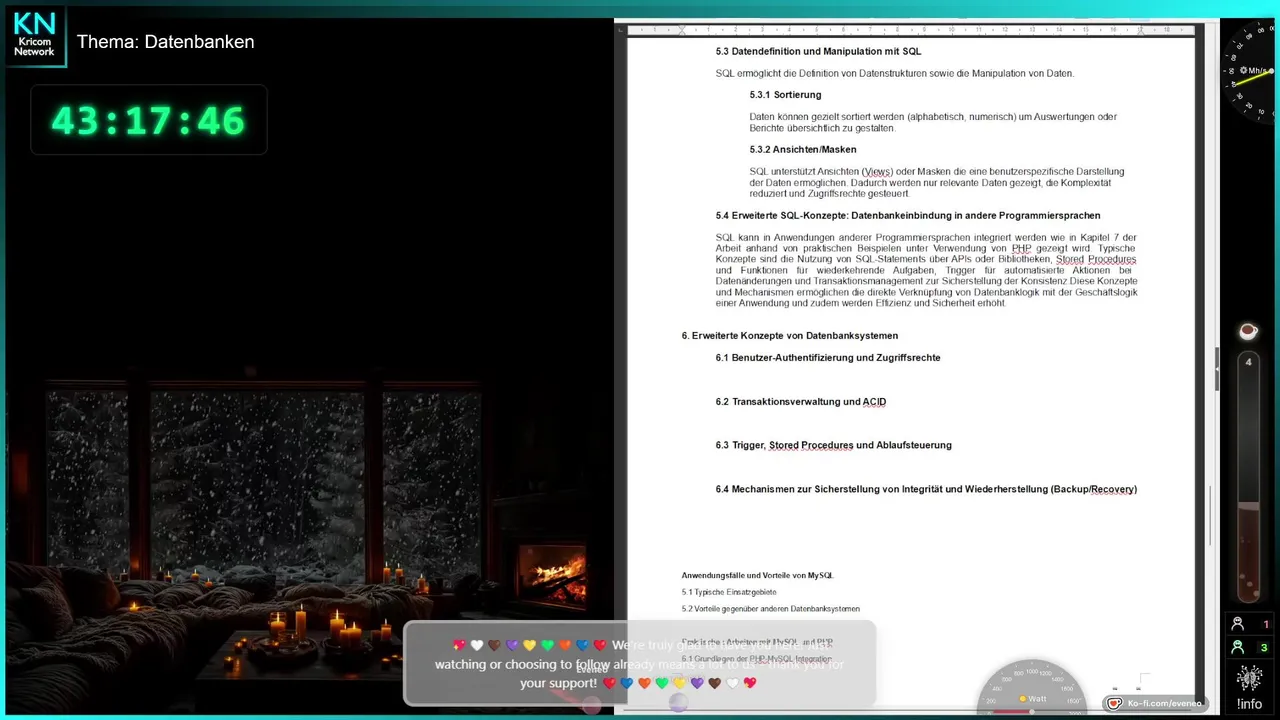Click the Ko-fi.com/eveneo link badge
Image resolution: width=1280 pixels, height=720 pixels.
coord(1155,703)
